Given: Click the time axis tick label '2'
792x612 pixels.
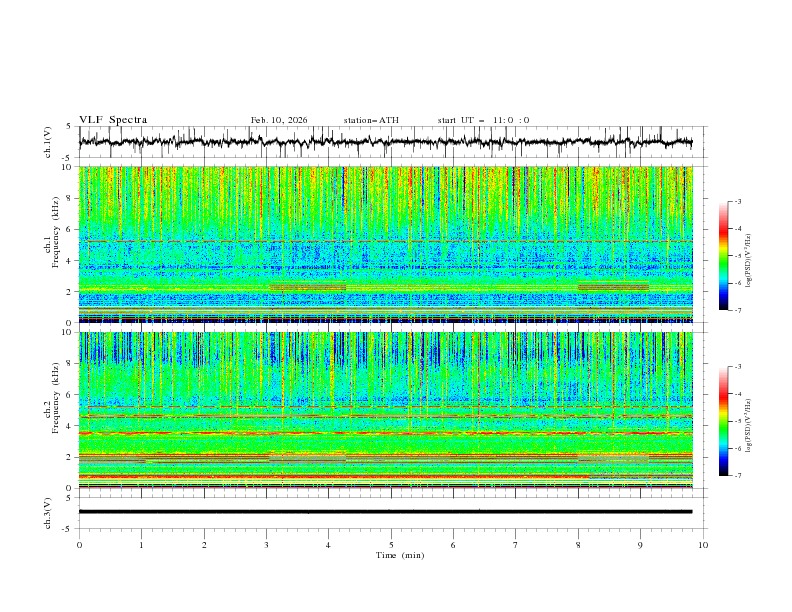Looking at the screenshot, I should (x=204, y=545).
